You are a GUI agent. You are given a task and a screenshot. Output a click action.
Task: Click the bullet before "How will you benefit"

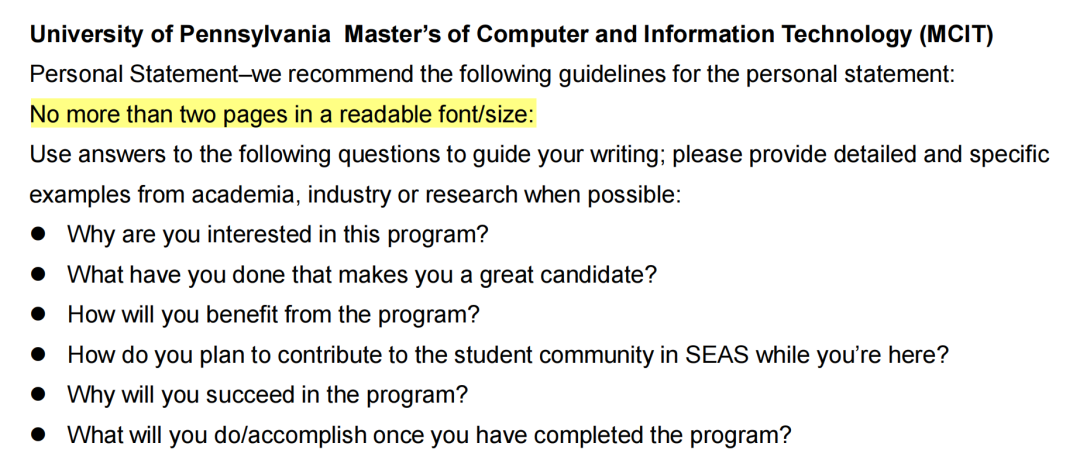coord(38,314)
